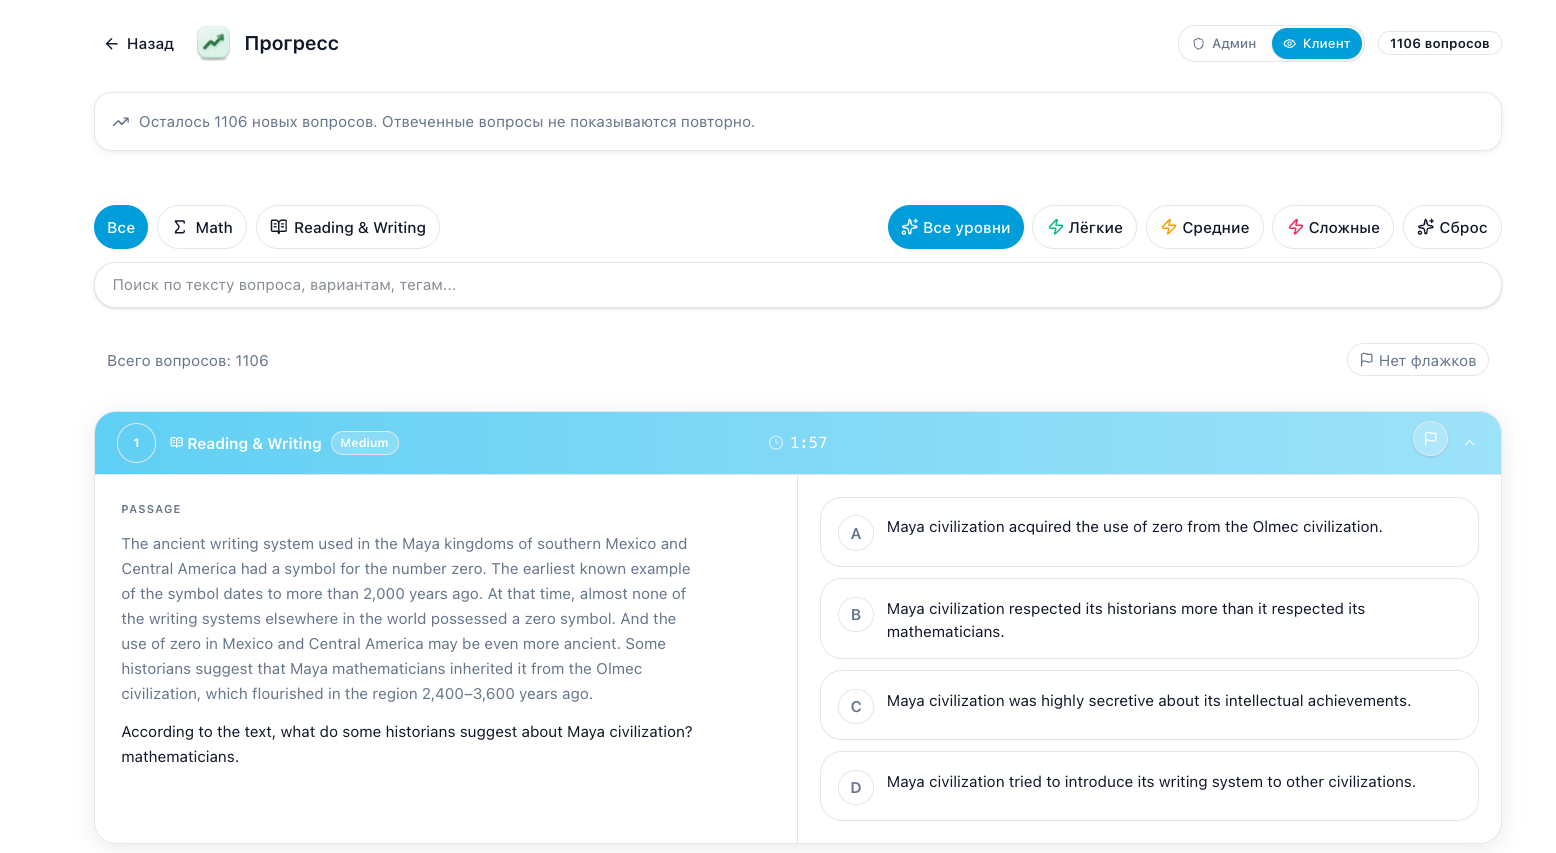Click the question number 1 circle

136,443
